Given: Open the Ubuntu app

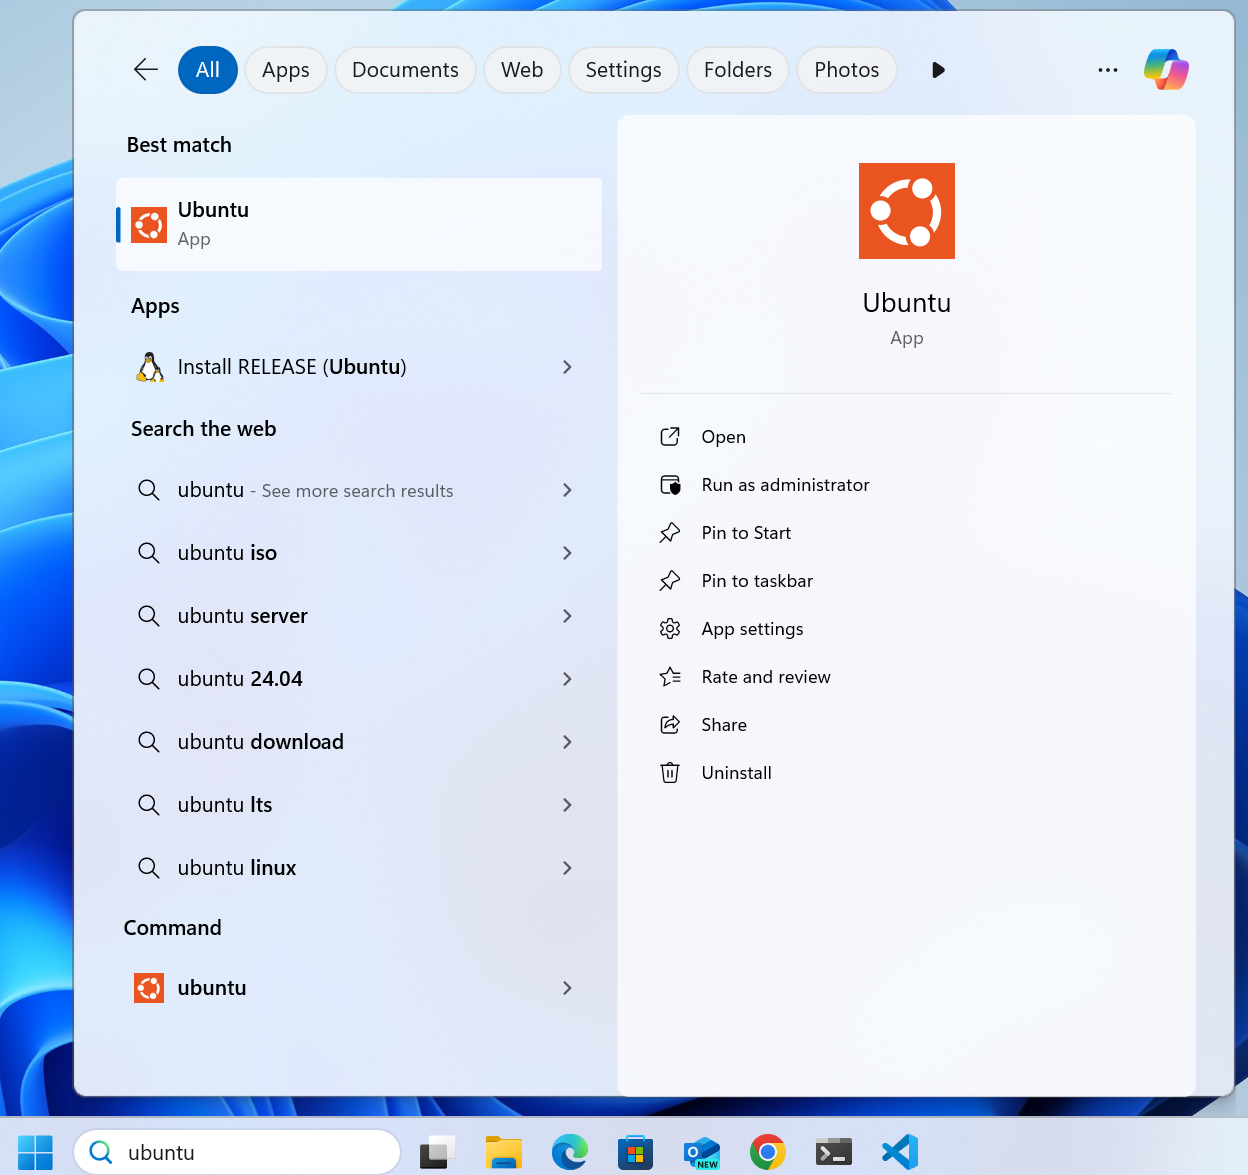Looking at the screenshot, I should point(358,223).
